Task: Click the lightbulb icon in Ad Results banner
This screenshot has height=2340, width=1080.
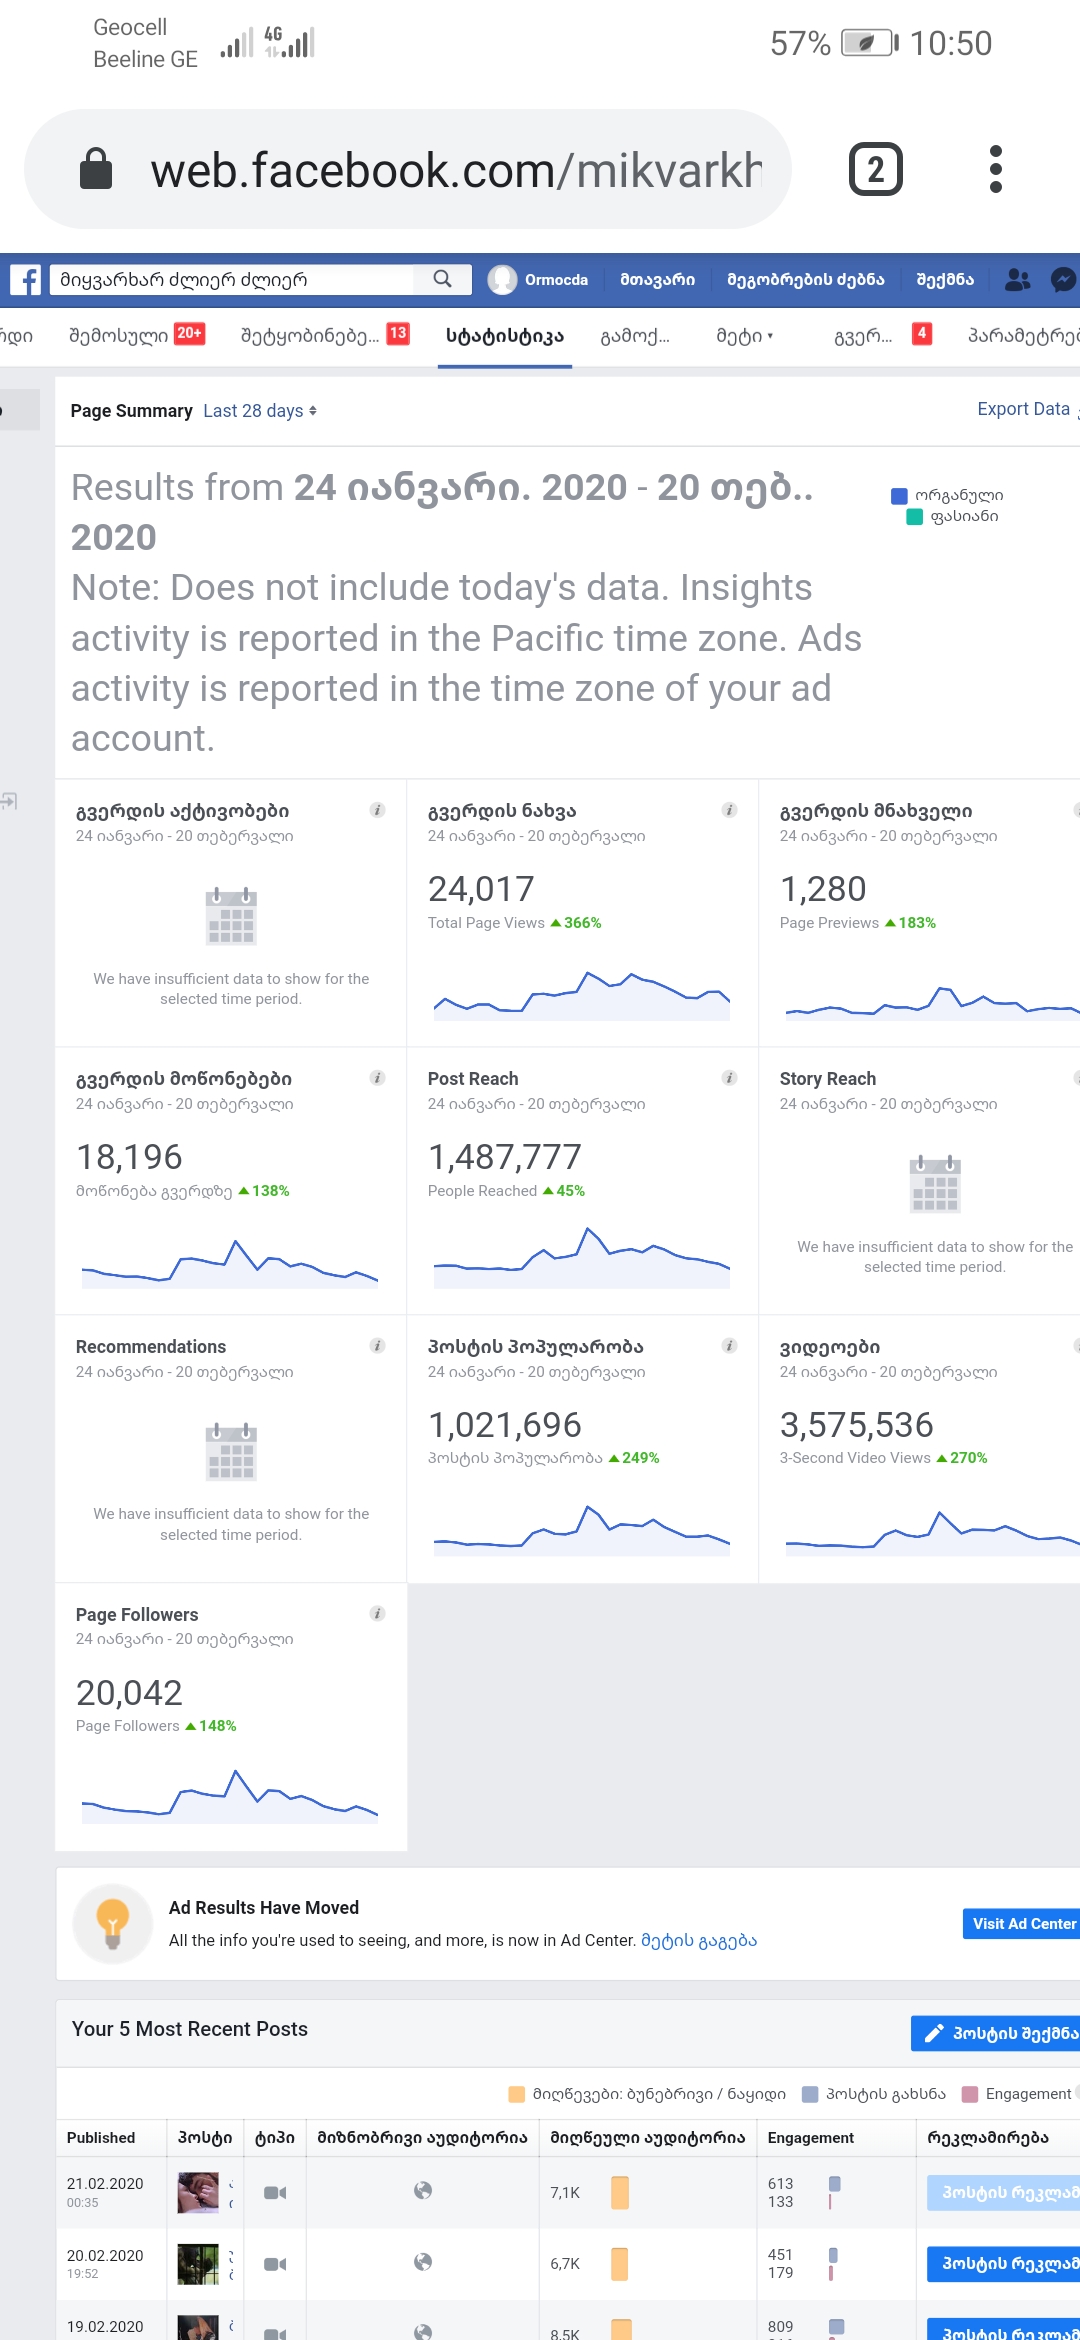Action: (112, 1924)
